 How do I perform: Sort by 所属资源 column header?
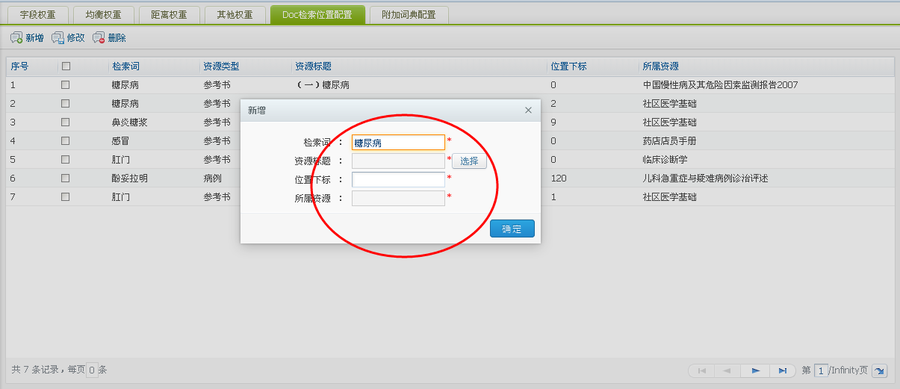[x=662, y=67]
